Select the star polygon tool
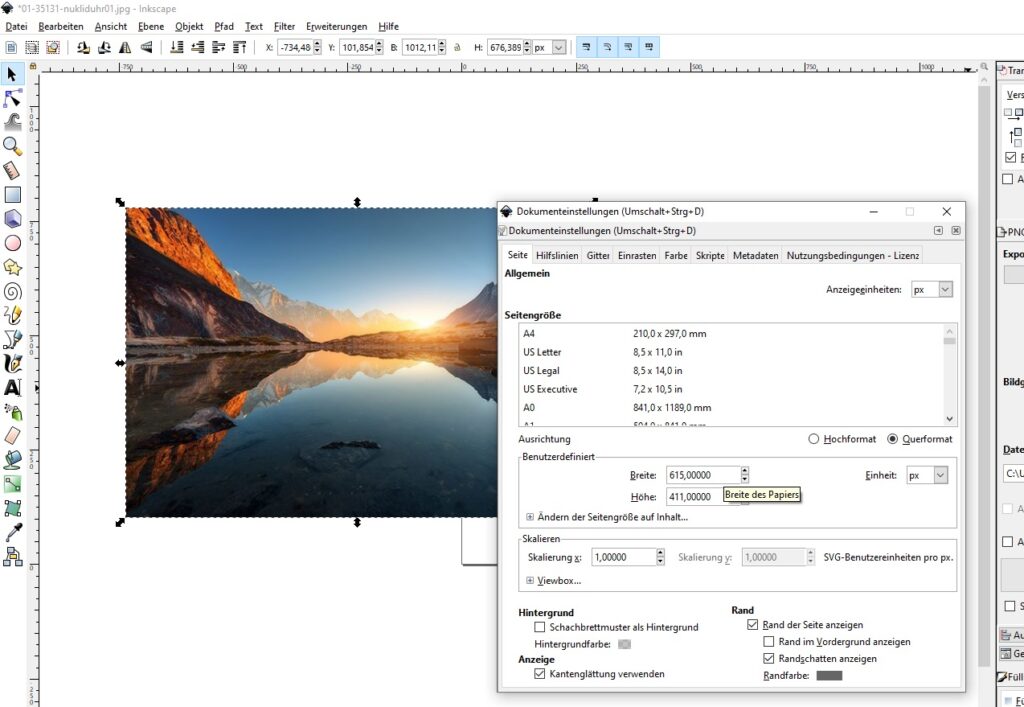The image size is (1024, 707). (12, 267)
